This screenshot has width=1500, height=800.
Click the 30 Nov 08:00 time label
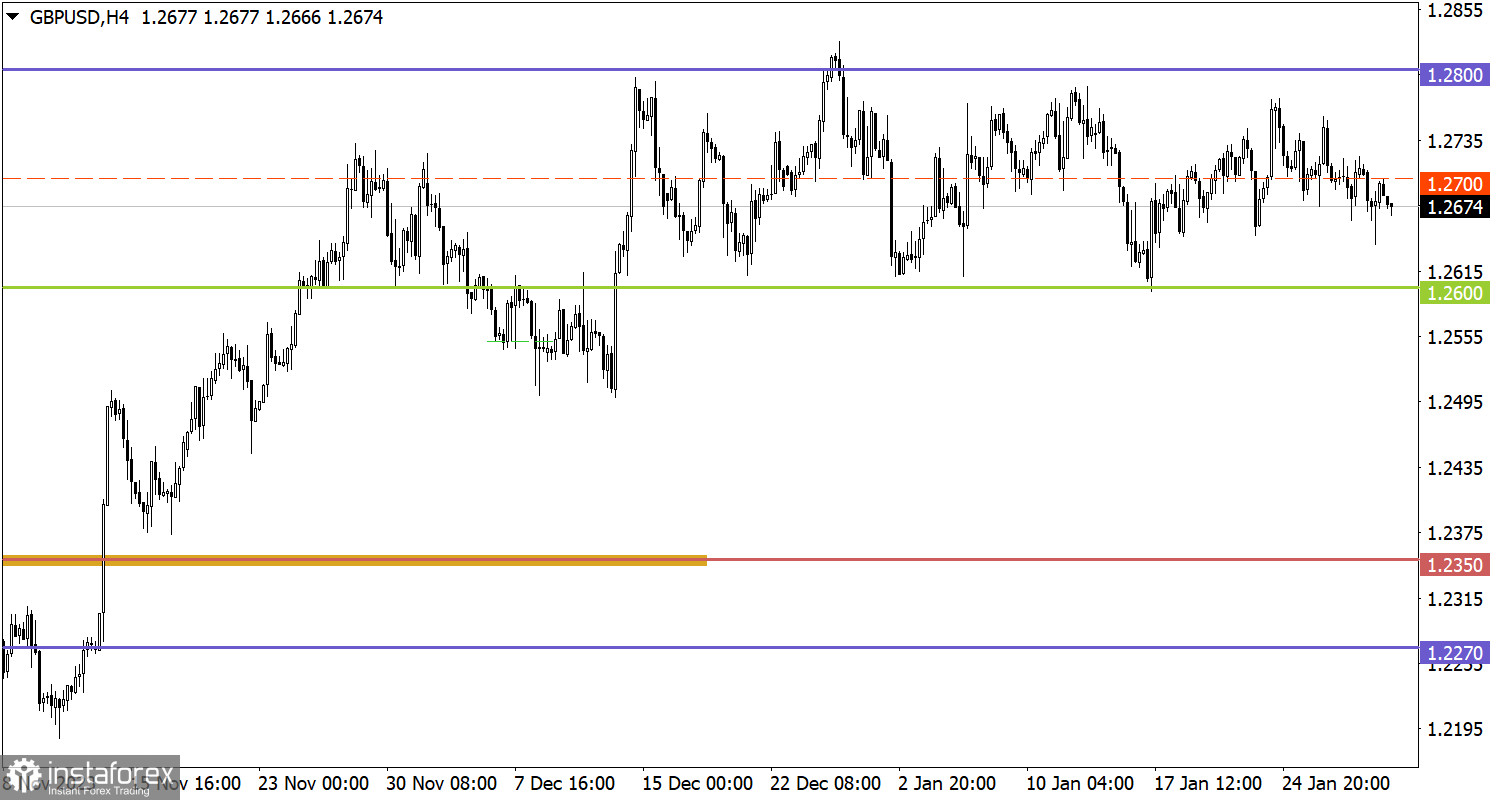[442, 782]
